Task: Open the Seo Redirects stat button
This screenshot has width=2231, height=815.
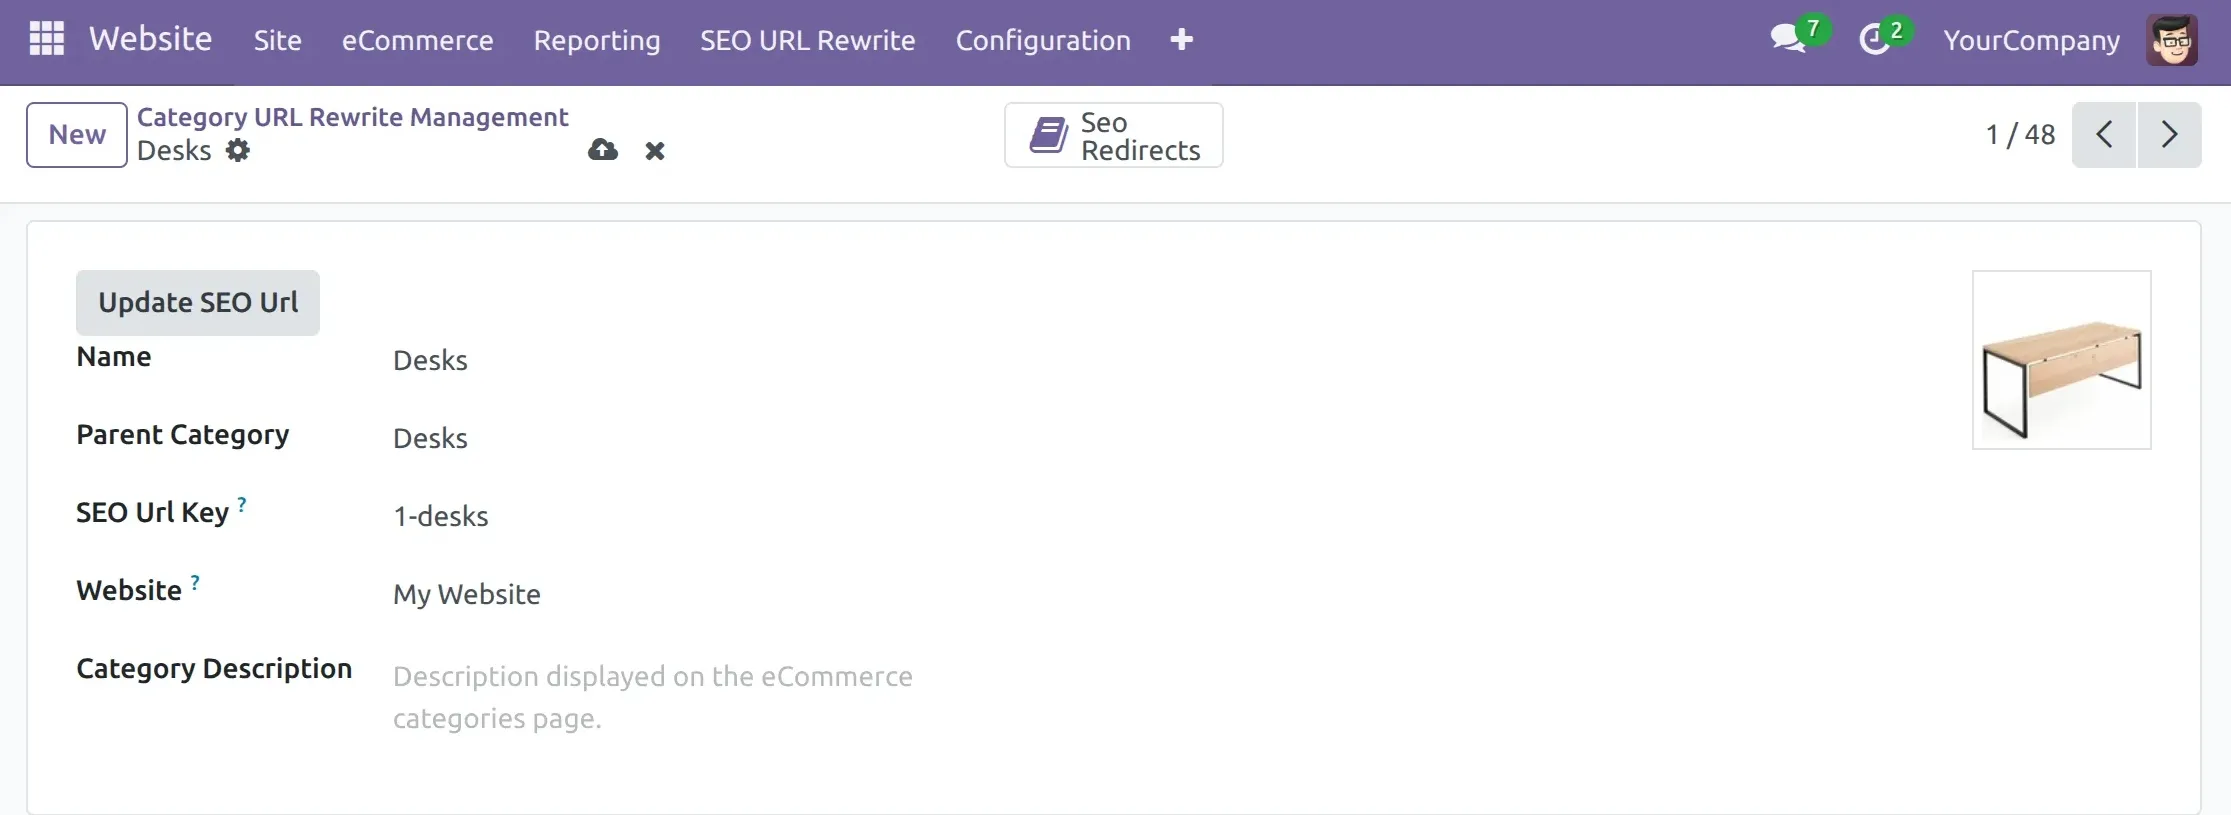Action: coord(1113,135)
